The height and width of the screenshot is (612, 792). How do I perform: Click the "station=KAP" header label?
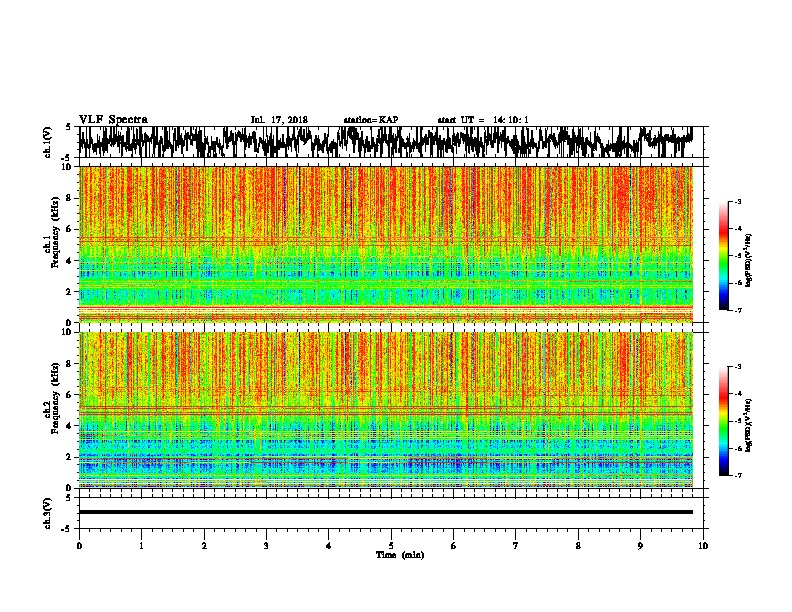[371, 120]
